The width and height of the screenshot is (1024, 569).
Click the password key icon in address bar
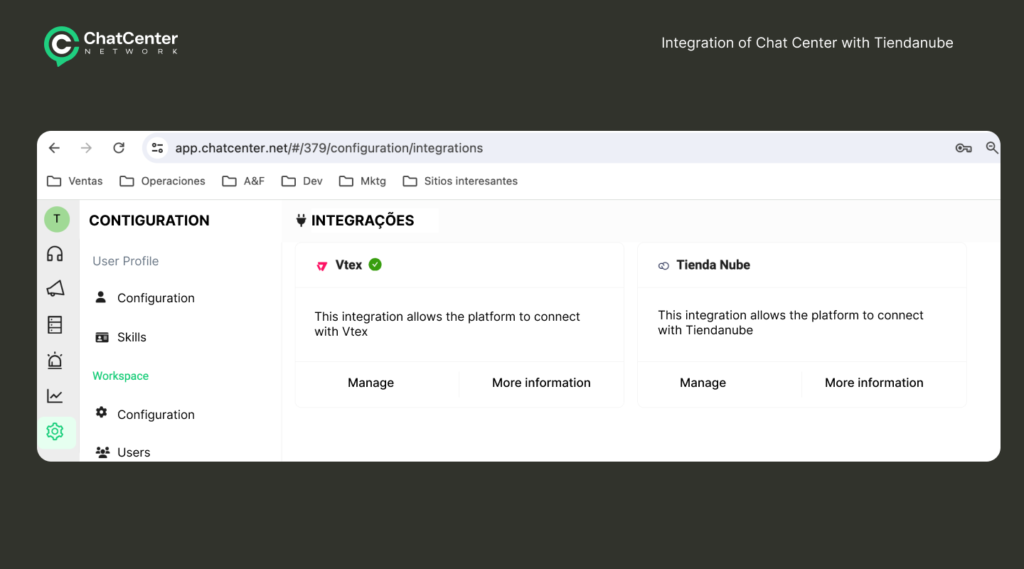tap(963, 148)
